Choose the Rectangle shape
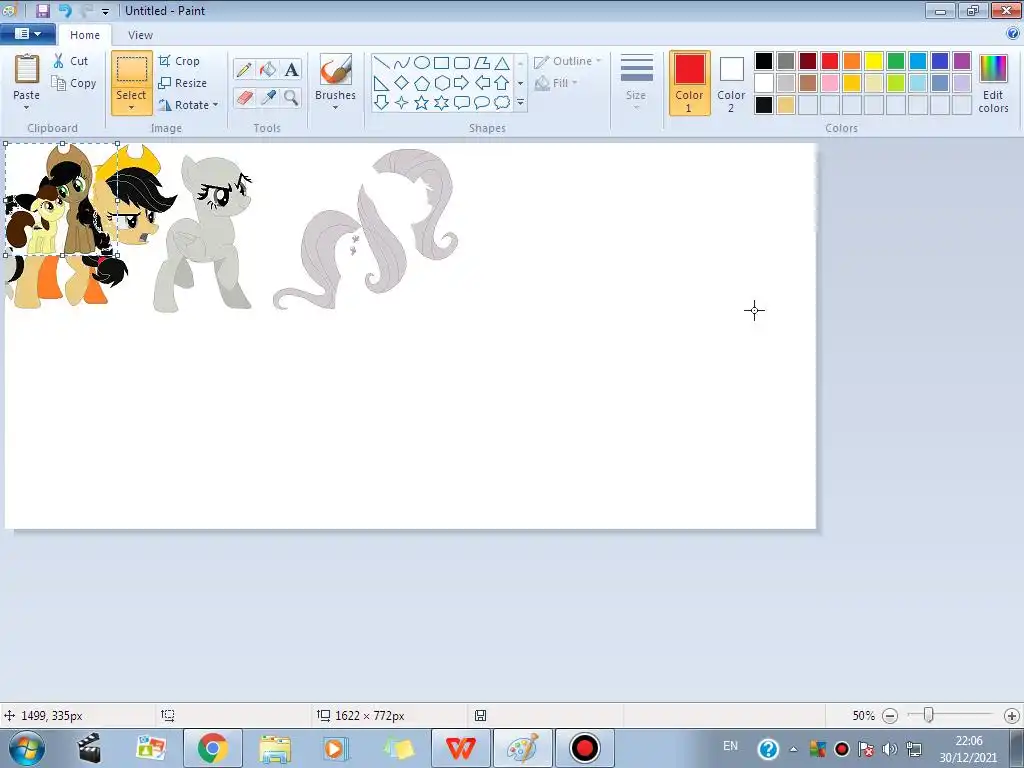1024x768 pixels. tap(441, 63)
